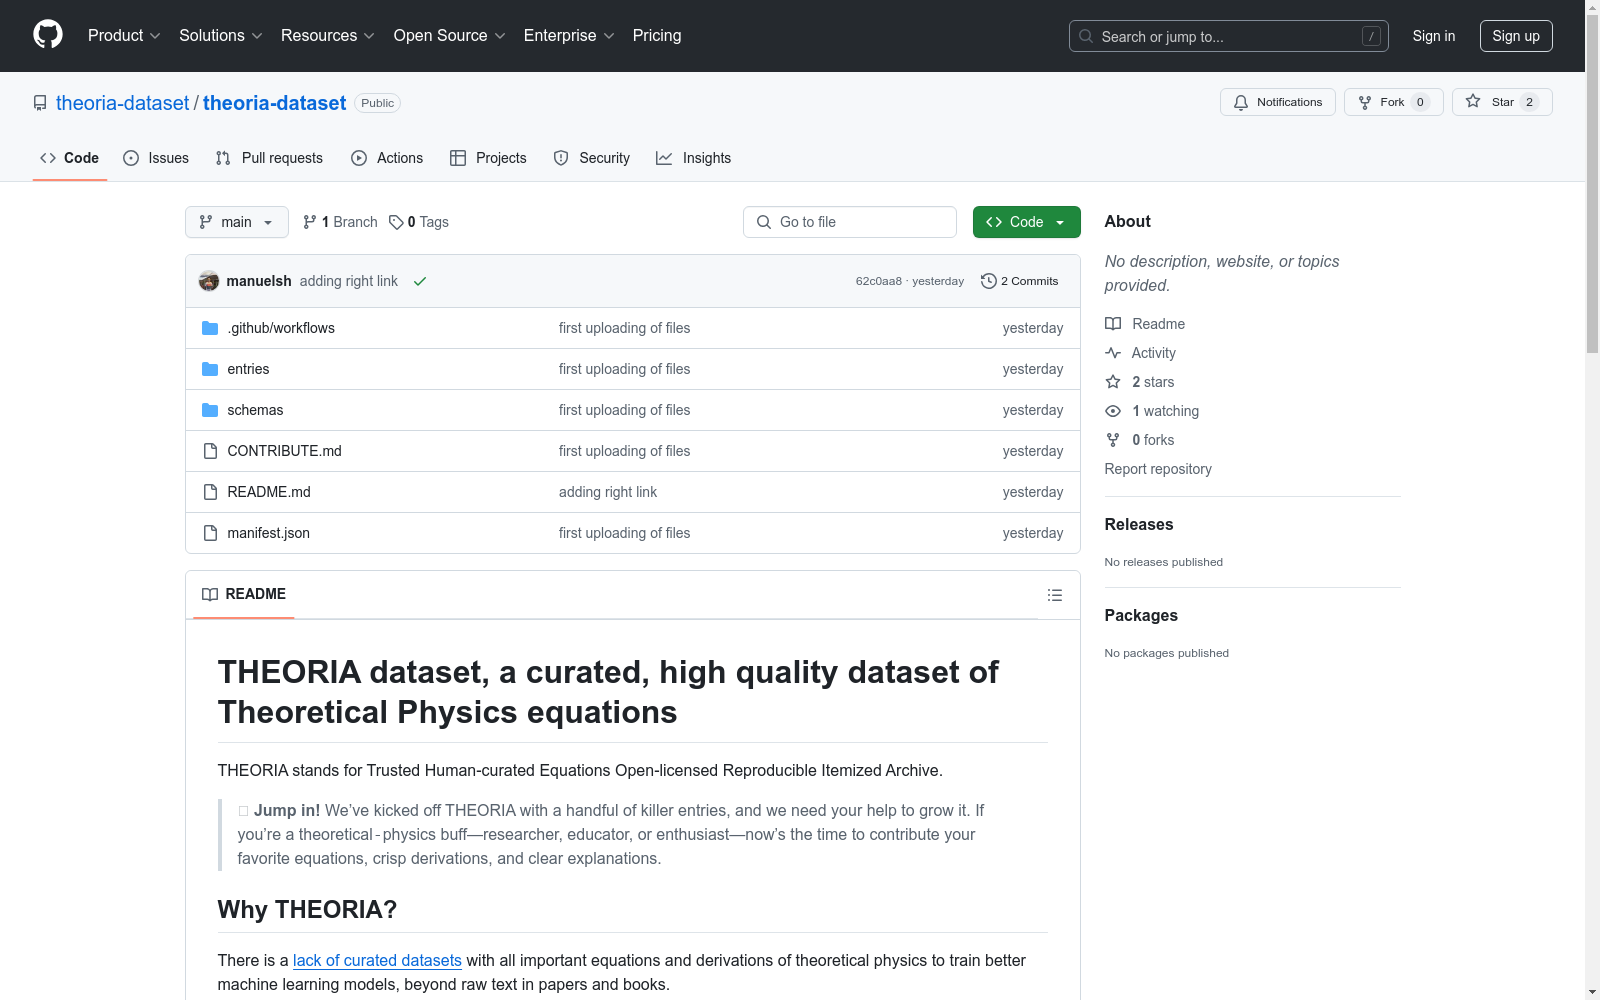The height and width of the screenshot is (1000, 1600).
Task: Expand the Resources menu
Action: 328,36
